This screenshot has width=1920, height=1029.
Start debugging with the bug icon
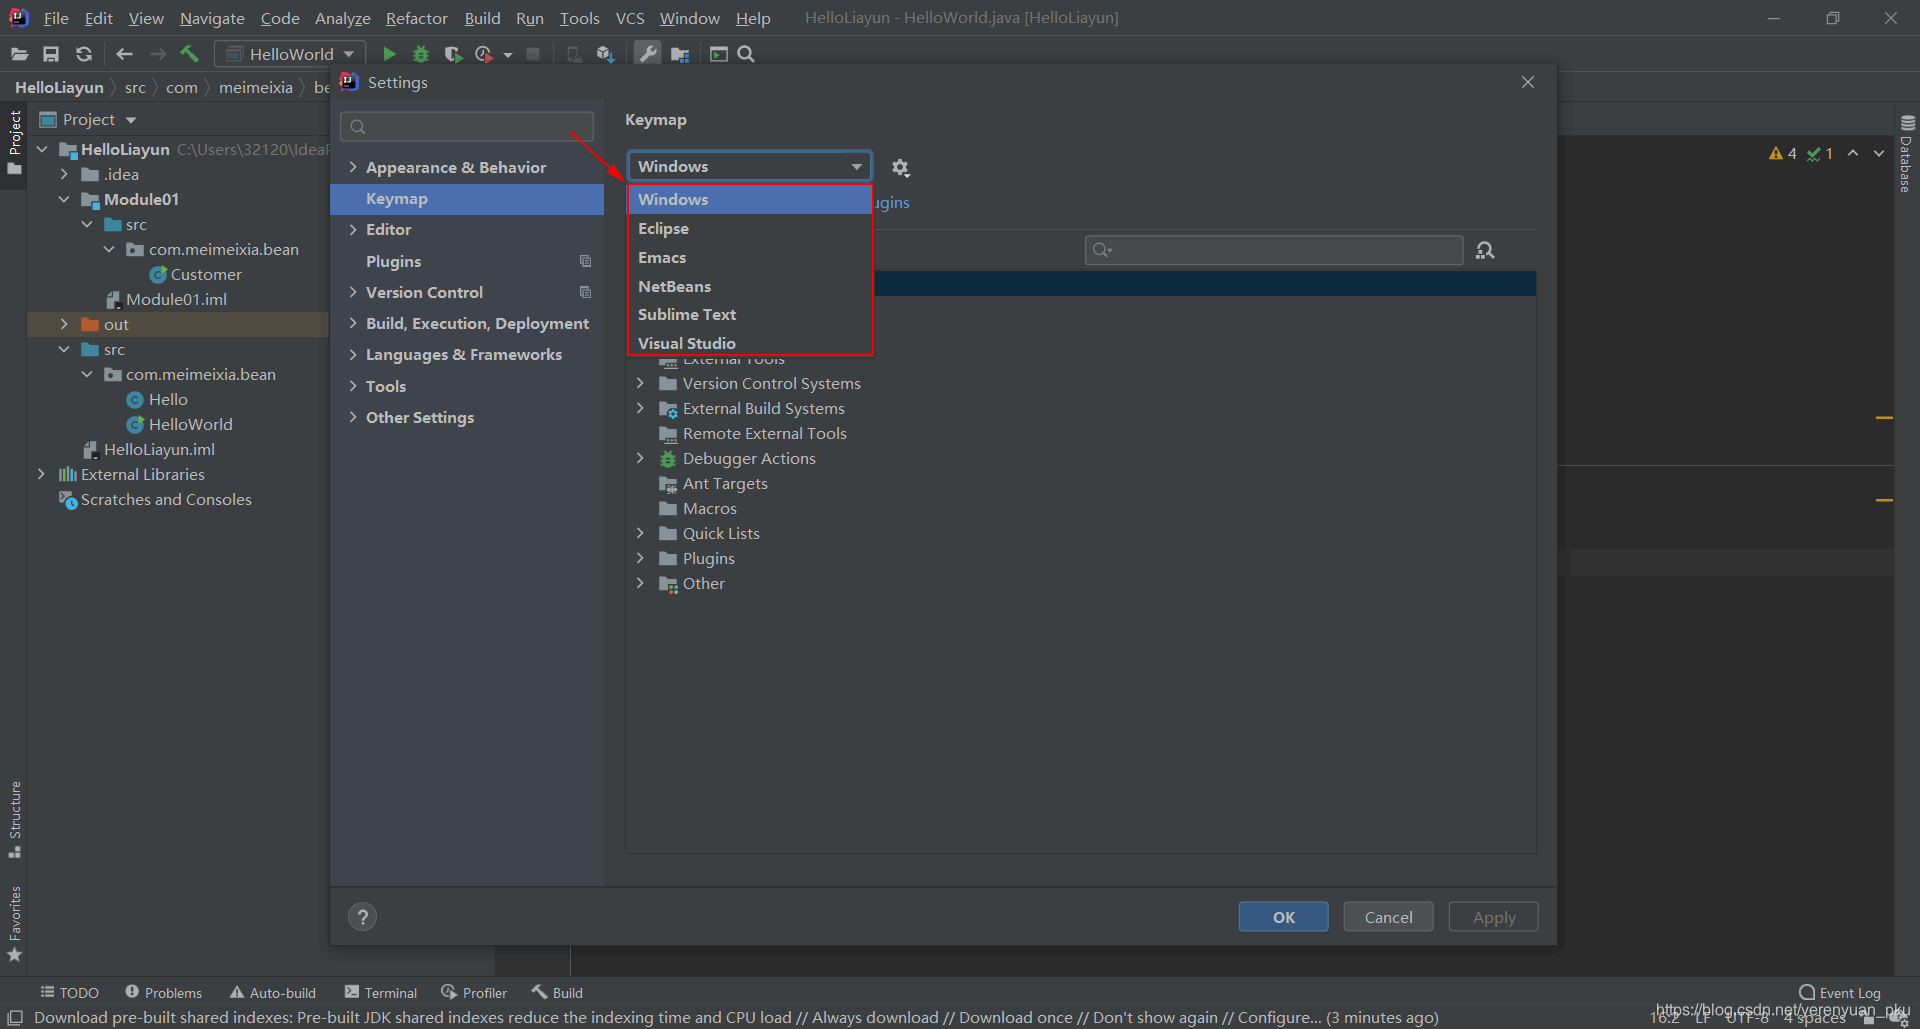click(421, 54)
